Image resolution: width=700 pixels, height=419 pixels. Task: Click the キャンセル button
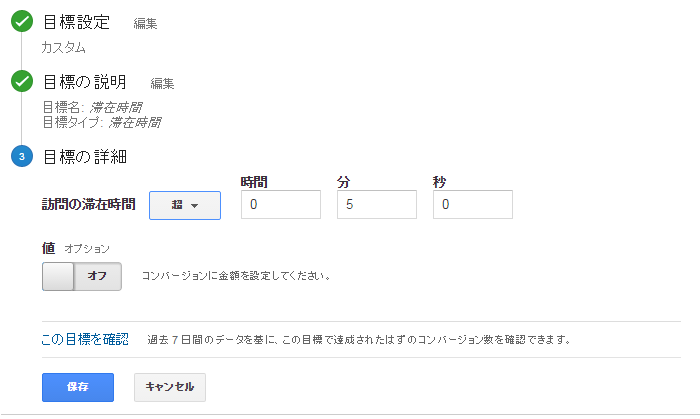(x=170, y=387)
